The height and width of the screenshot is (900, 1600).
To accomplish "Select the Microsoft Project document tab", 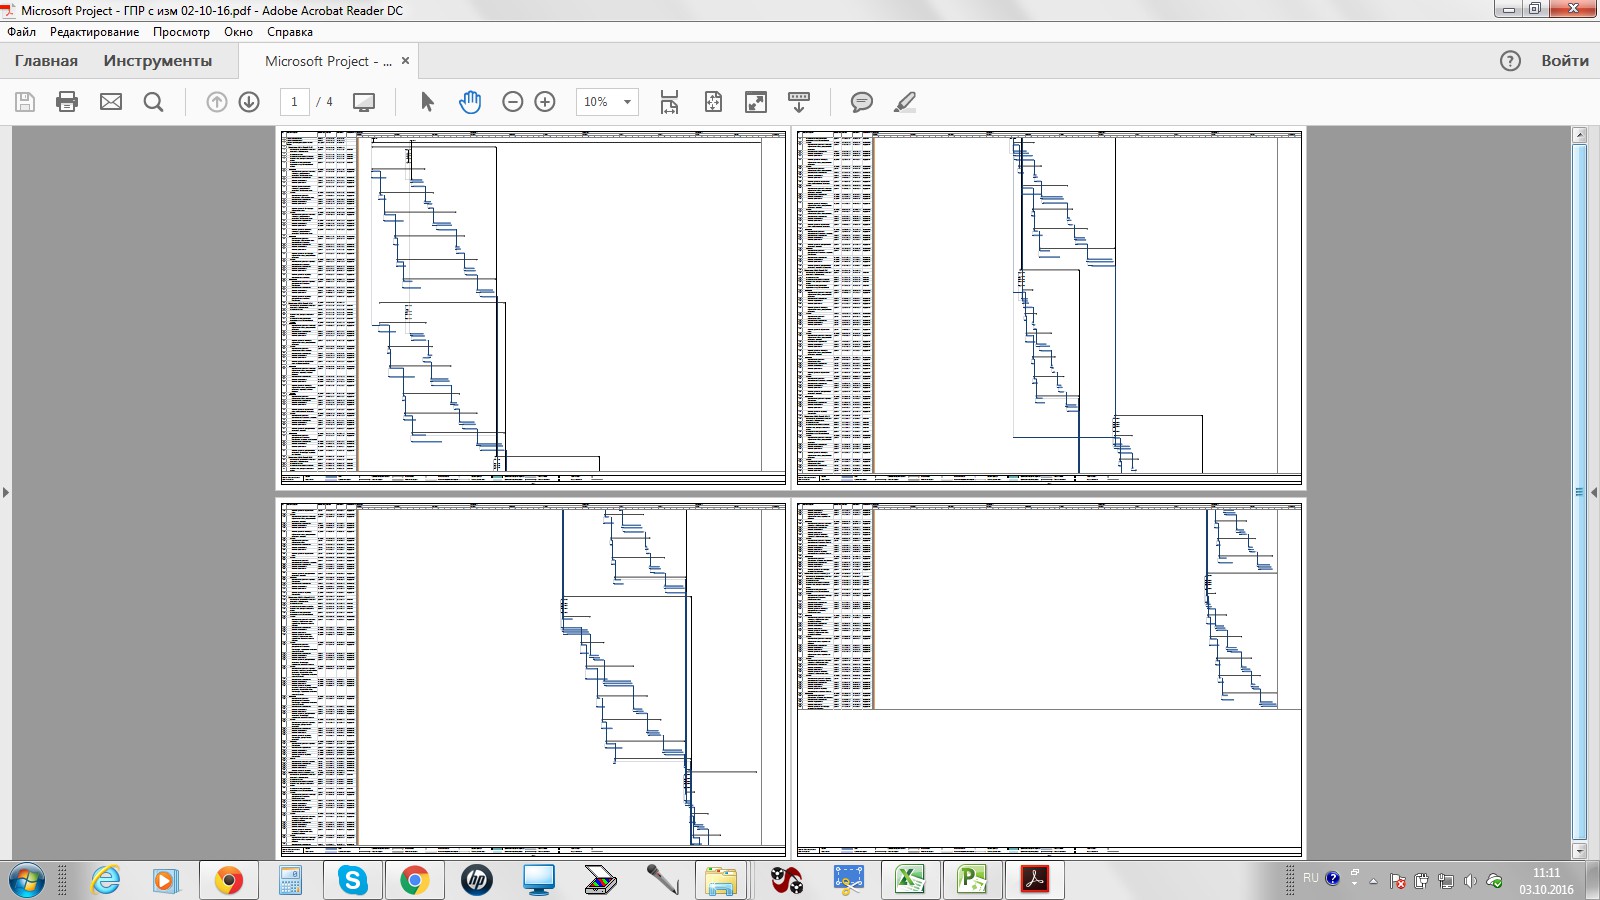I will 328,61.
